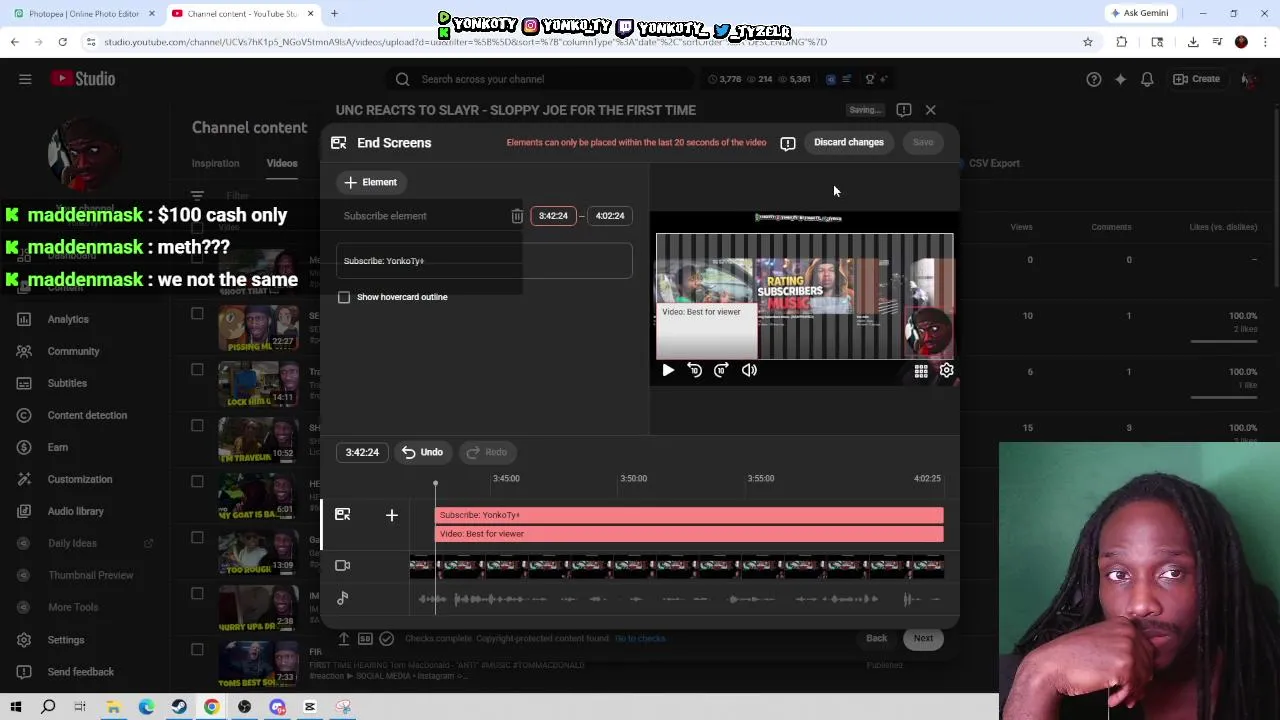Screen dimensions: 1280x720
Task: Open Audio library in sidebar
Action: click(75, 511)
